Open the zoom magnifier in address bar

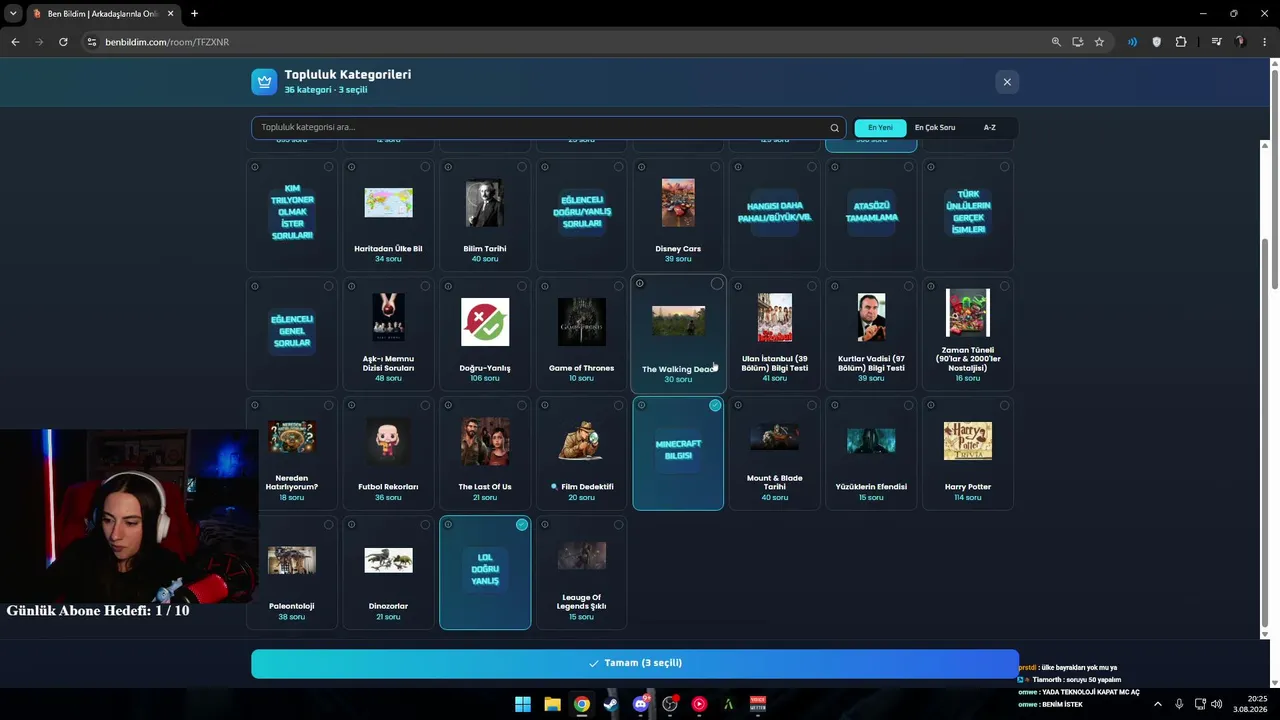tap(1056, 42)
